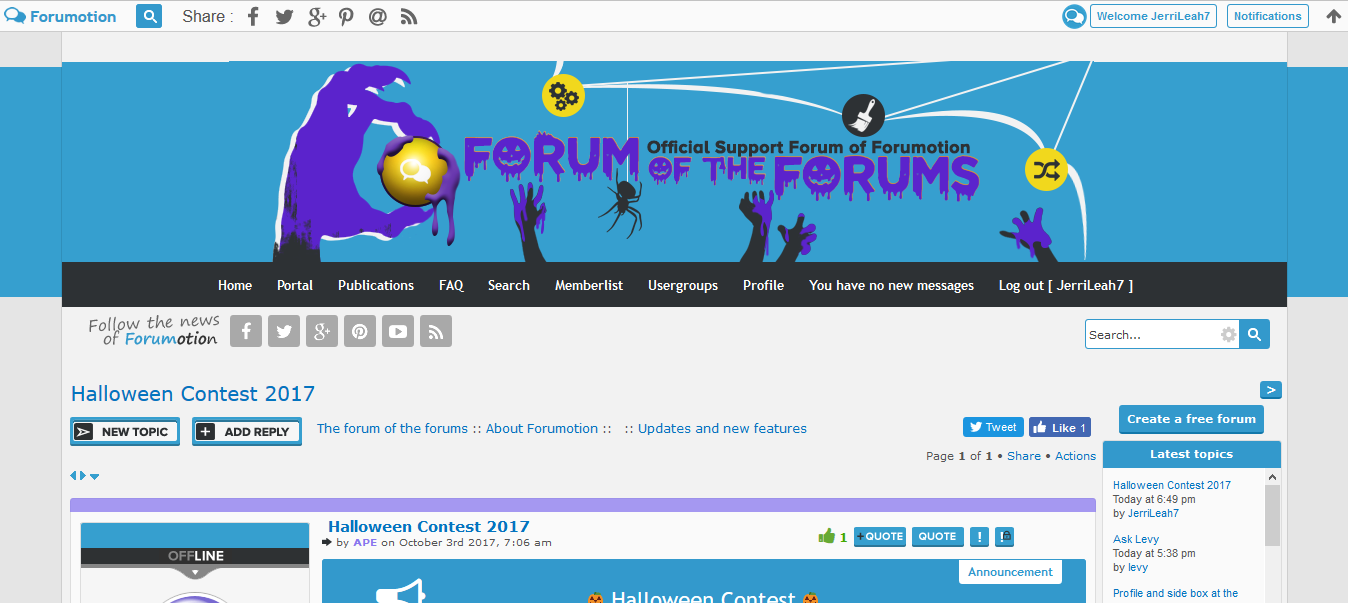
Task: Click the paintbrush icon in the banner
Action: 863,115
